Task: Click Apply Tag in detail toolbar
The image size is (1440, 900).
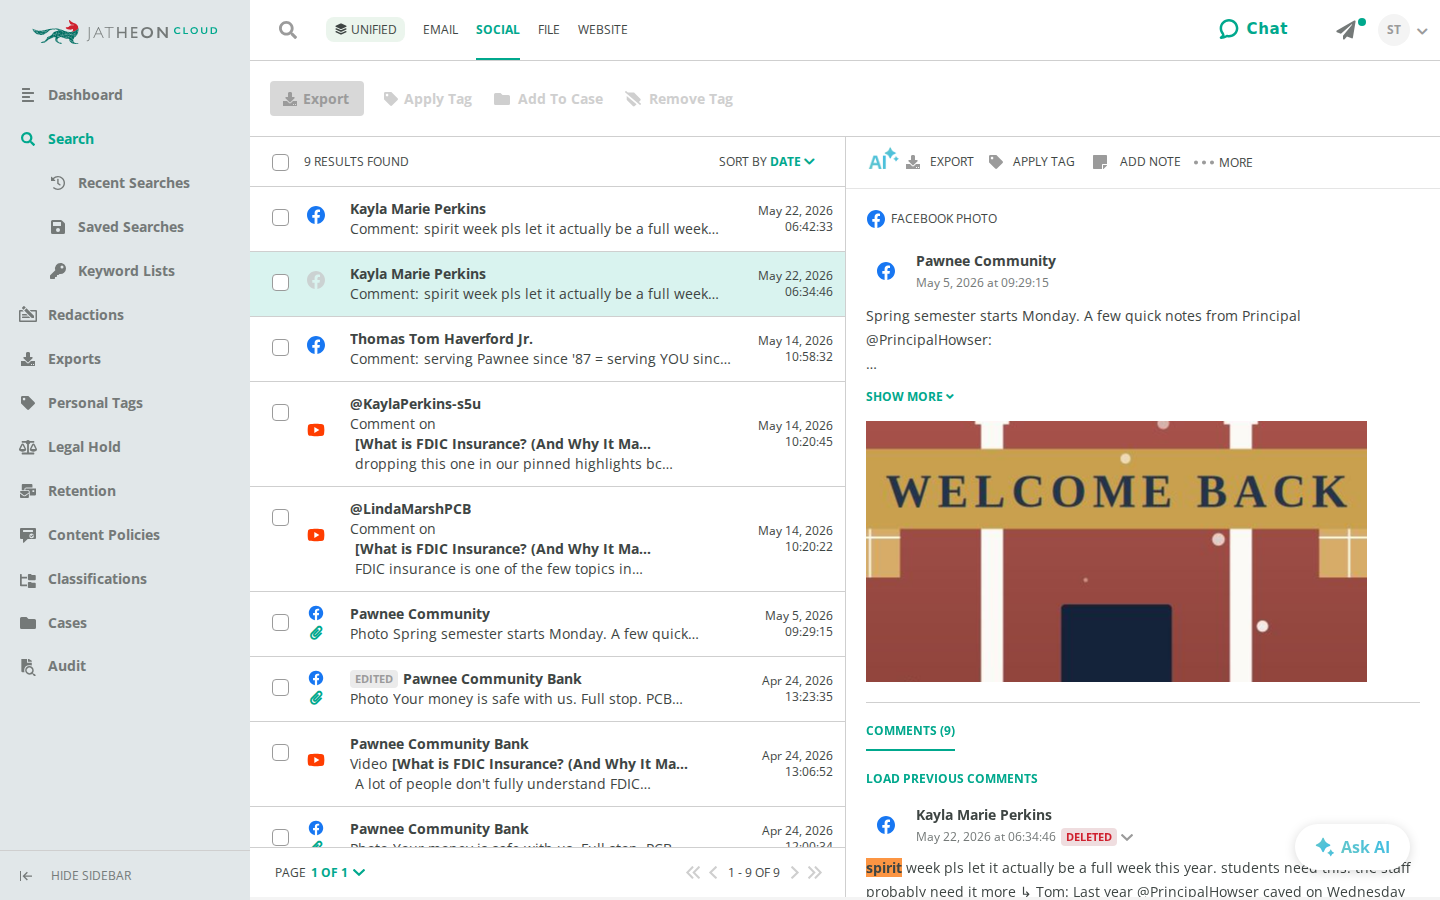Action: click(x=1032, y=162)
